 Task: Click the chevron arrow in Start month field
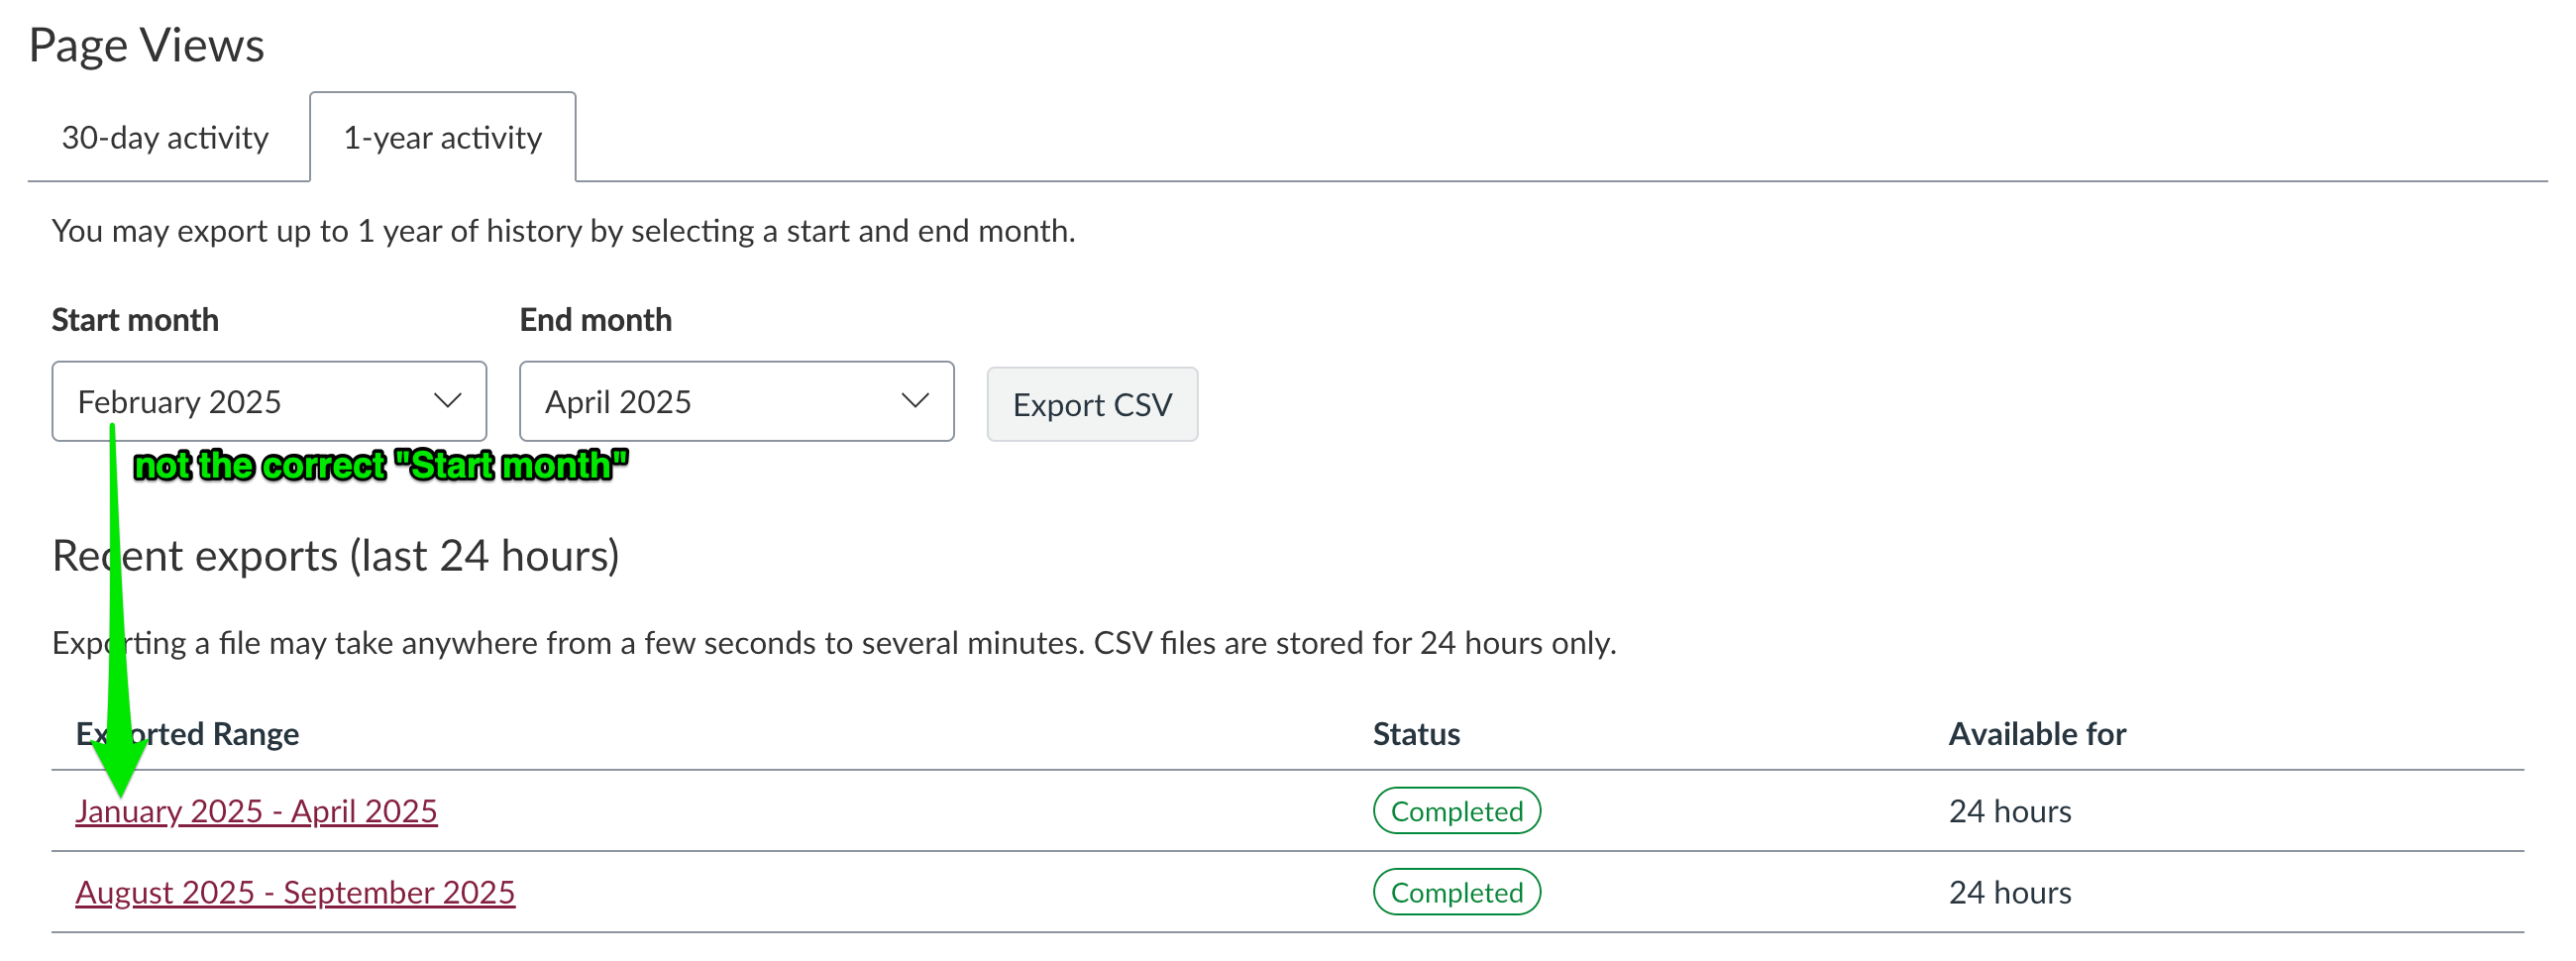447,401
